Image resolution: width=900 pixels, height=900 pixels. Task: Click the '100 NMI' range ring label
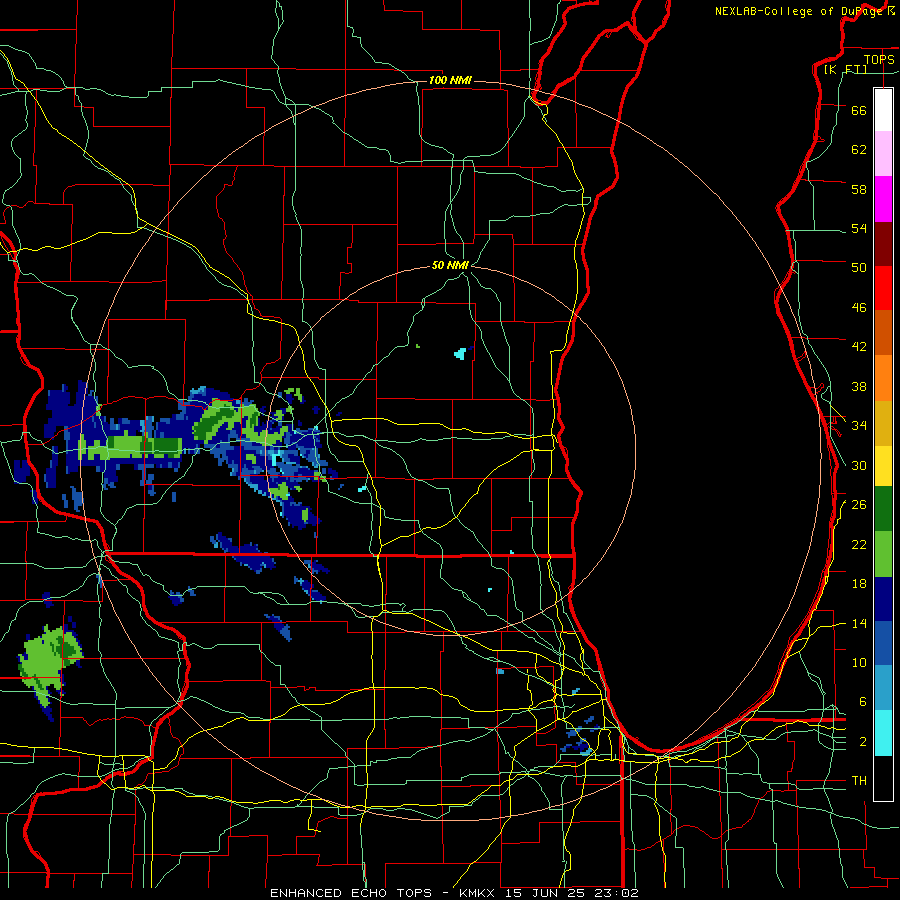click(x=450, y=80)
